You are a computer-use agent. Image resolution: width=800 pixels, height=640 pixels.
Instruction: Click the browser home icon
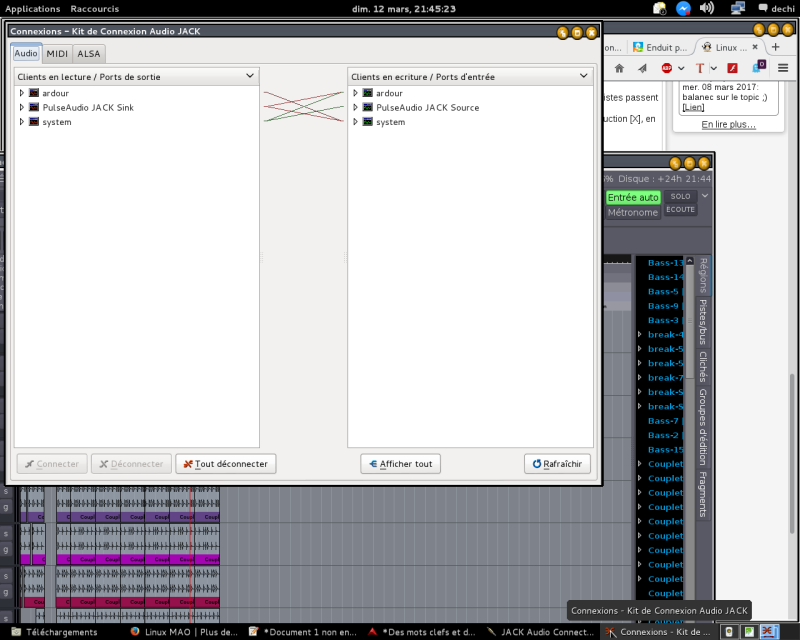pos(619,68)
